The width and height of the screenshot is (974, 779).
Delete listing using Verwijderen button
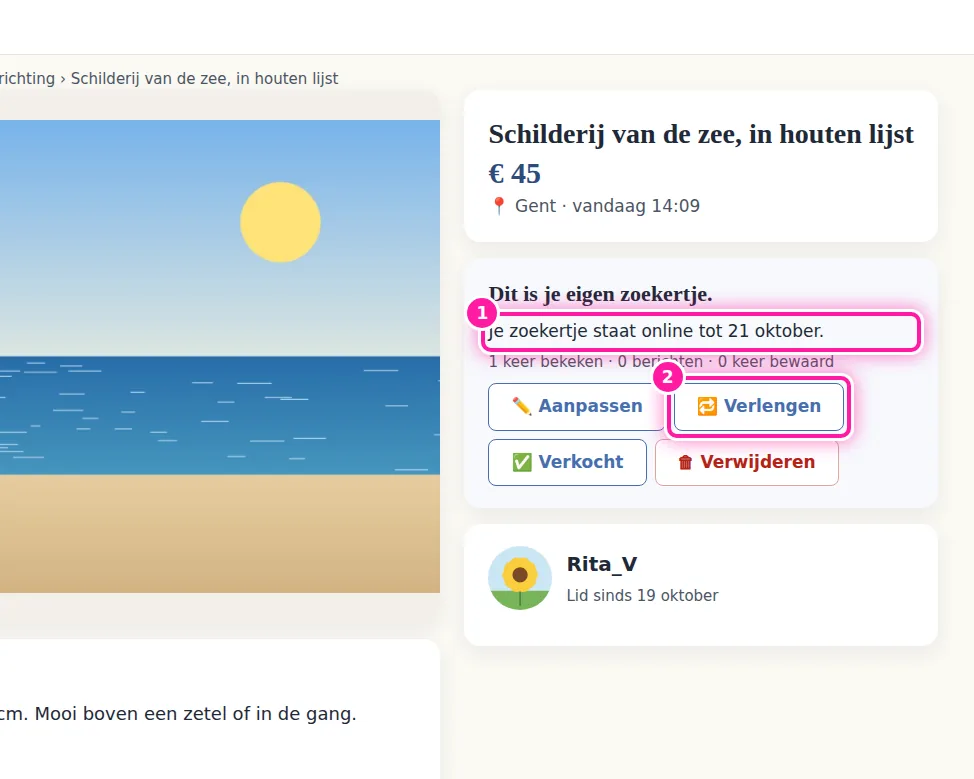pyautogui.click(x=747, y=462)
